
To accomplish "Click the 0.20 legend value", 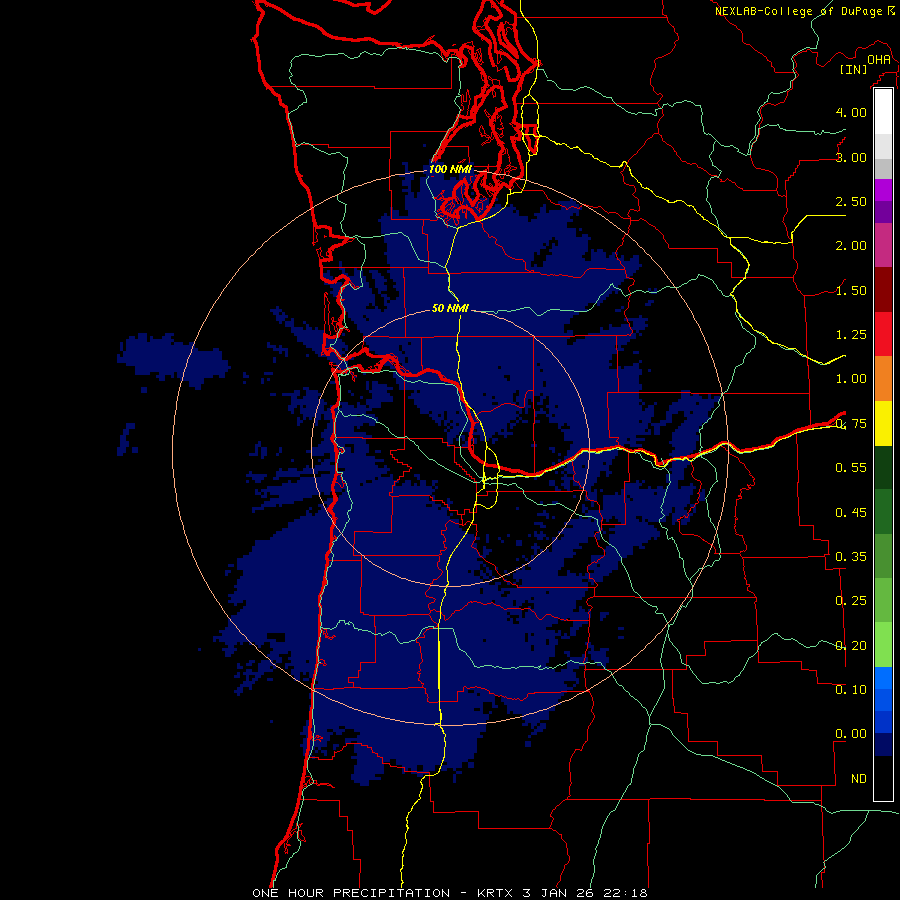I will 851,646.
